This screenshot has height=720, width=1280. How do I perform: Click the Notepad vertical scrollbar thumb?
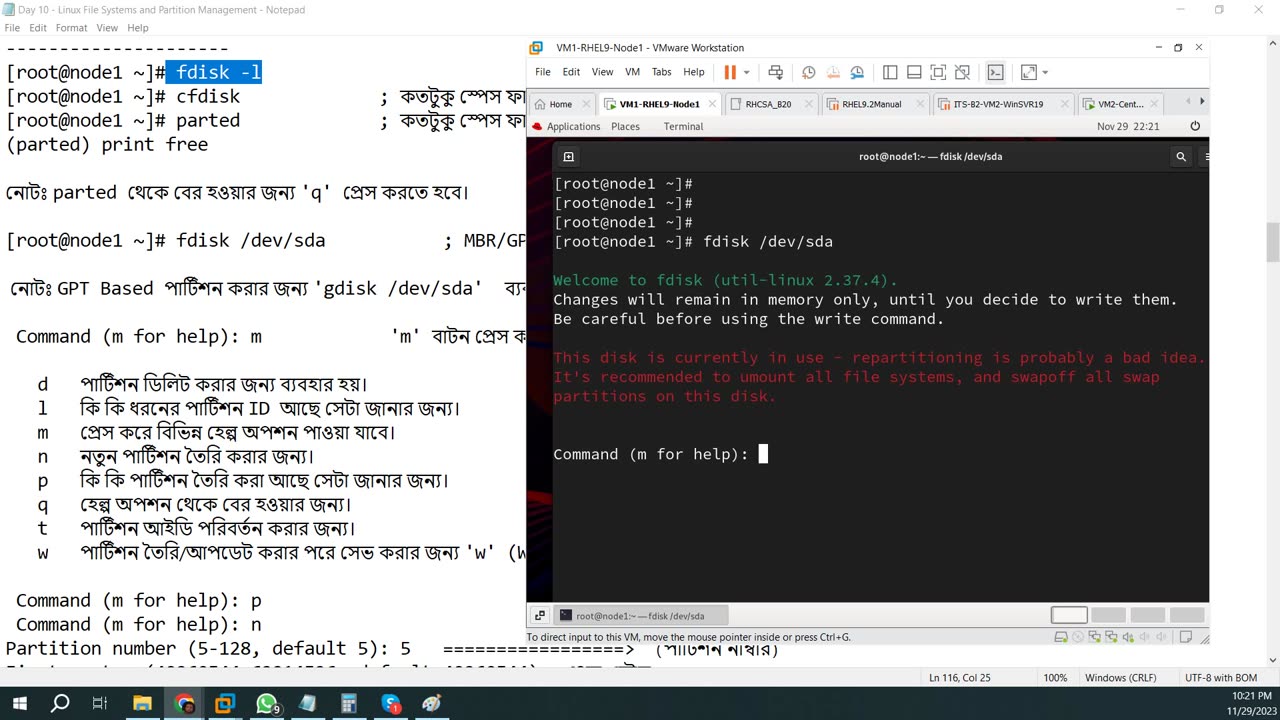click(1272, 241)
